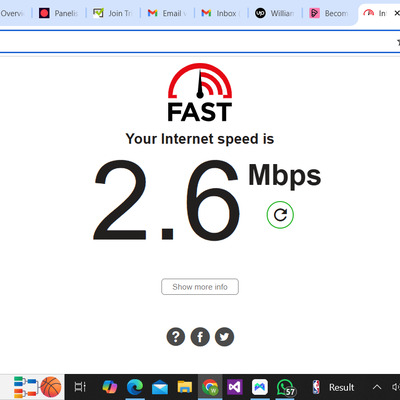Share results via the Facebook icon
This screenshot has height=400, width=400.
200,337
